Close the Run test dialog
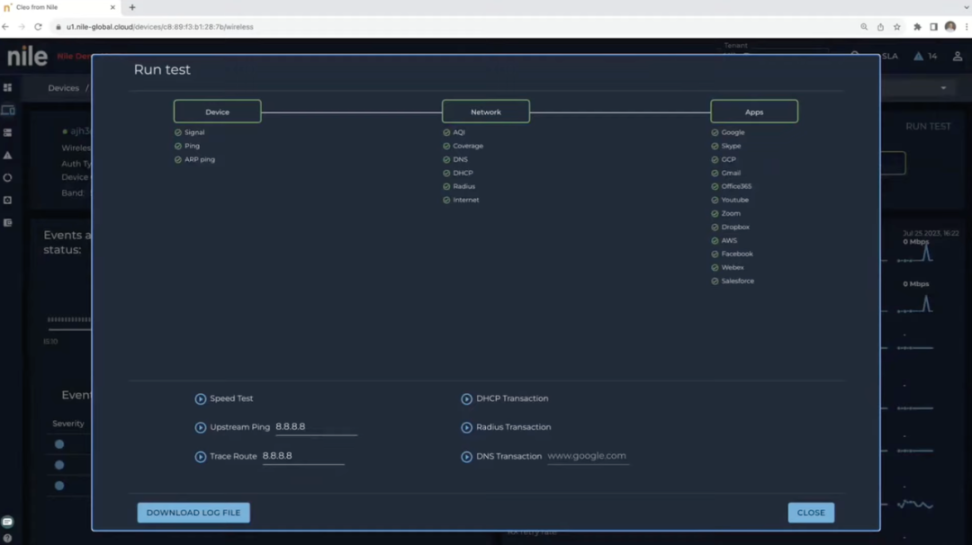972x545 pixels. tap(810, 513)
